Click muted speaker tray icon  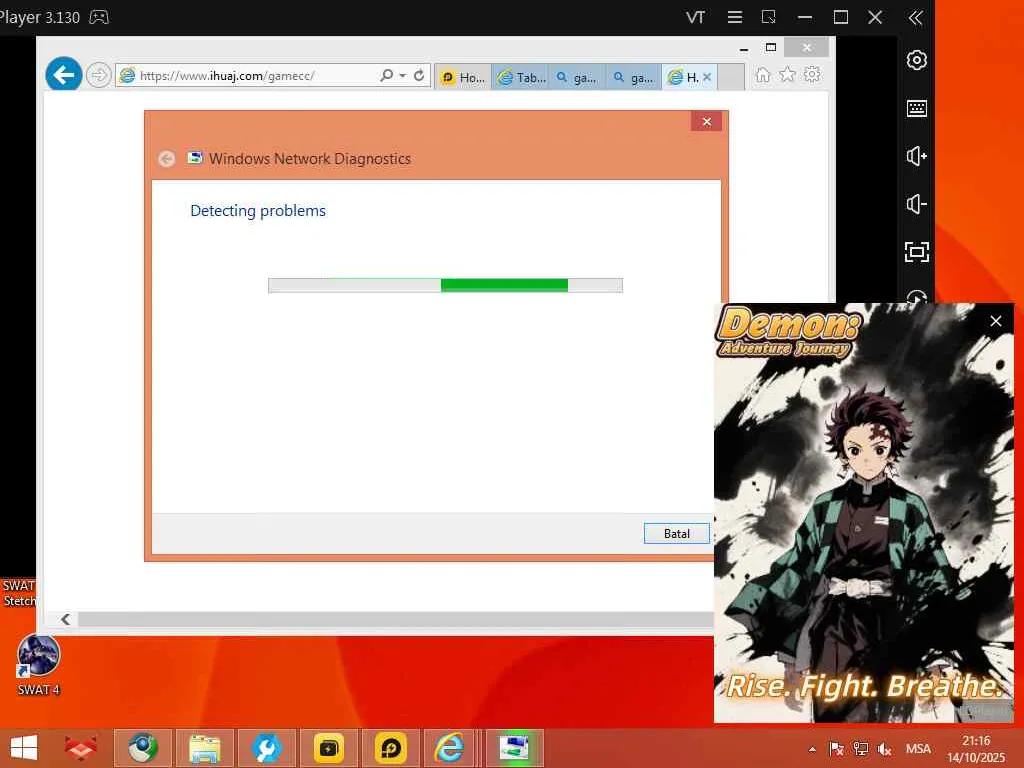click(885, 749)
